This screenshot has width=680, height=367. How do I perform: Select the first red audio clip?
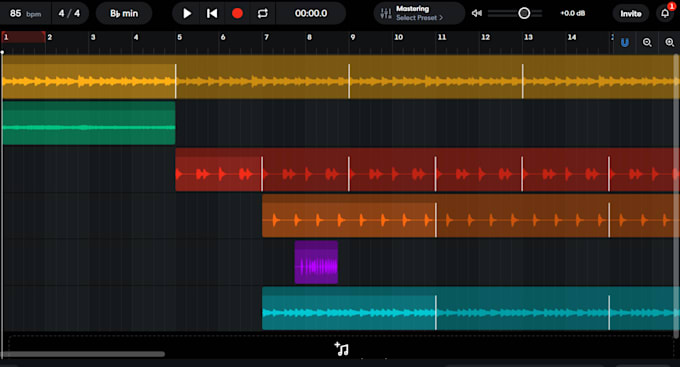pyautogui.click(x=219, y=170)
